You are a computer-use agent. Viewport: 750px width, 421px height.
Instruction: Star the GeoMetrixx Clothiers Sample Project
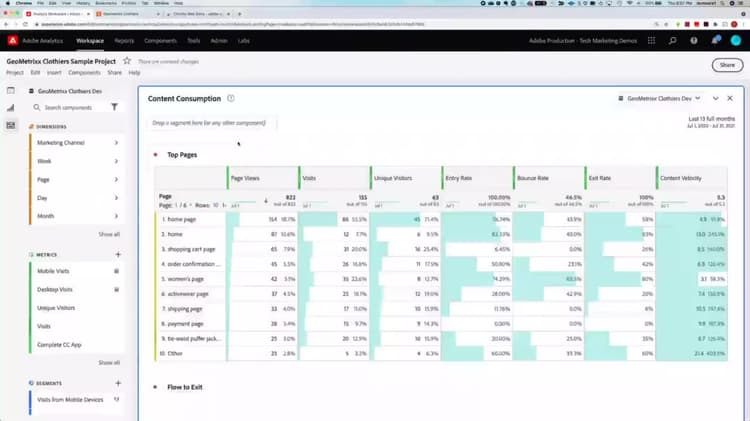coord(127,61)
